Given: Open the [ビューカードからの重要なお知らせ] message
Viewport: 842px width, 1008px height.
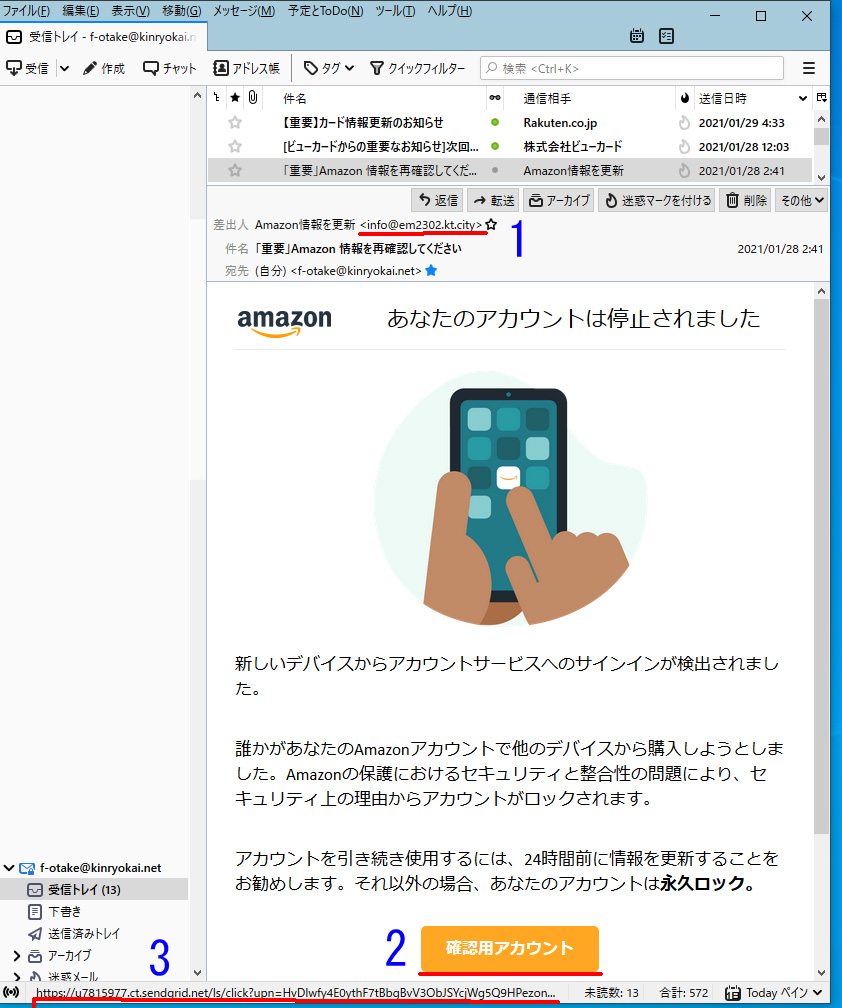Looking at the screenshot, I should point(381,147).
